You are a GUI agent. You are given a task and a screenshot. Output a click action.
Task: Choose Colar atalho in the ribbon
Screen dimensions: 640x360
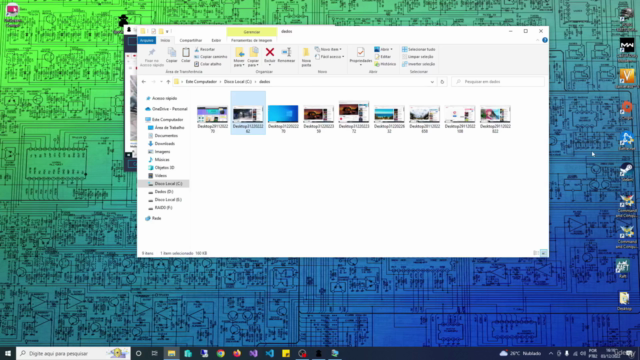coord(208,64)
